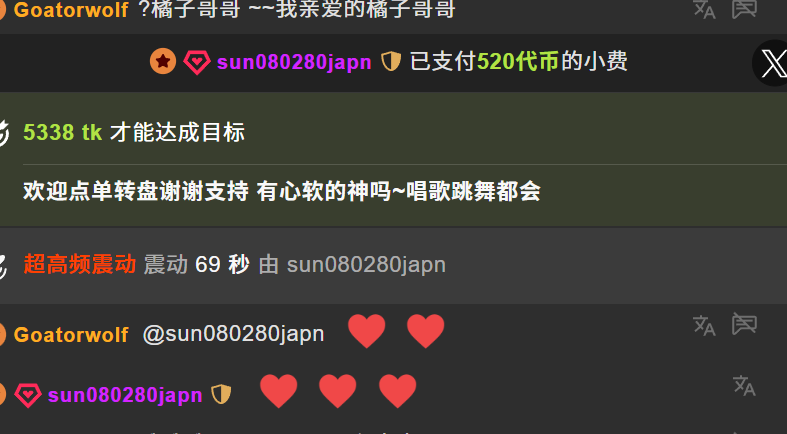Open sun080280japn profile from tip notice

[x=294, y=62]
